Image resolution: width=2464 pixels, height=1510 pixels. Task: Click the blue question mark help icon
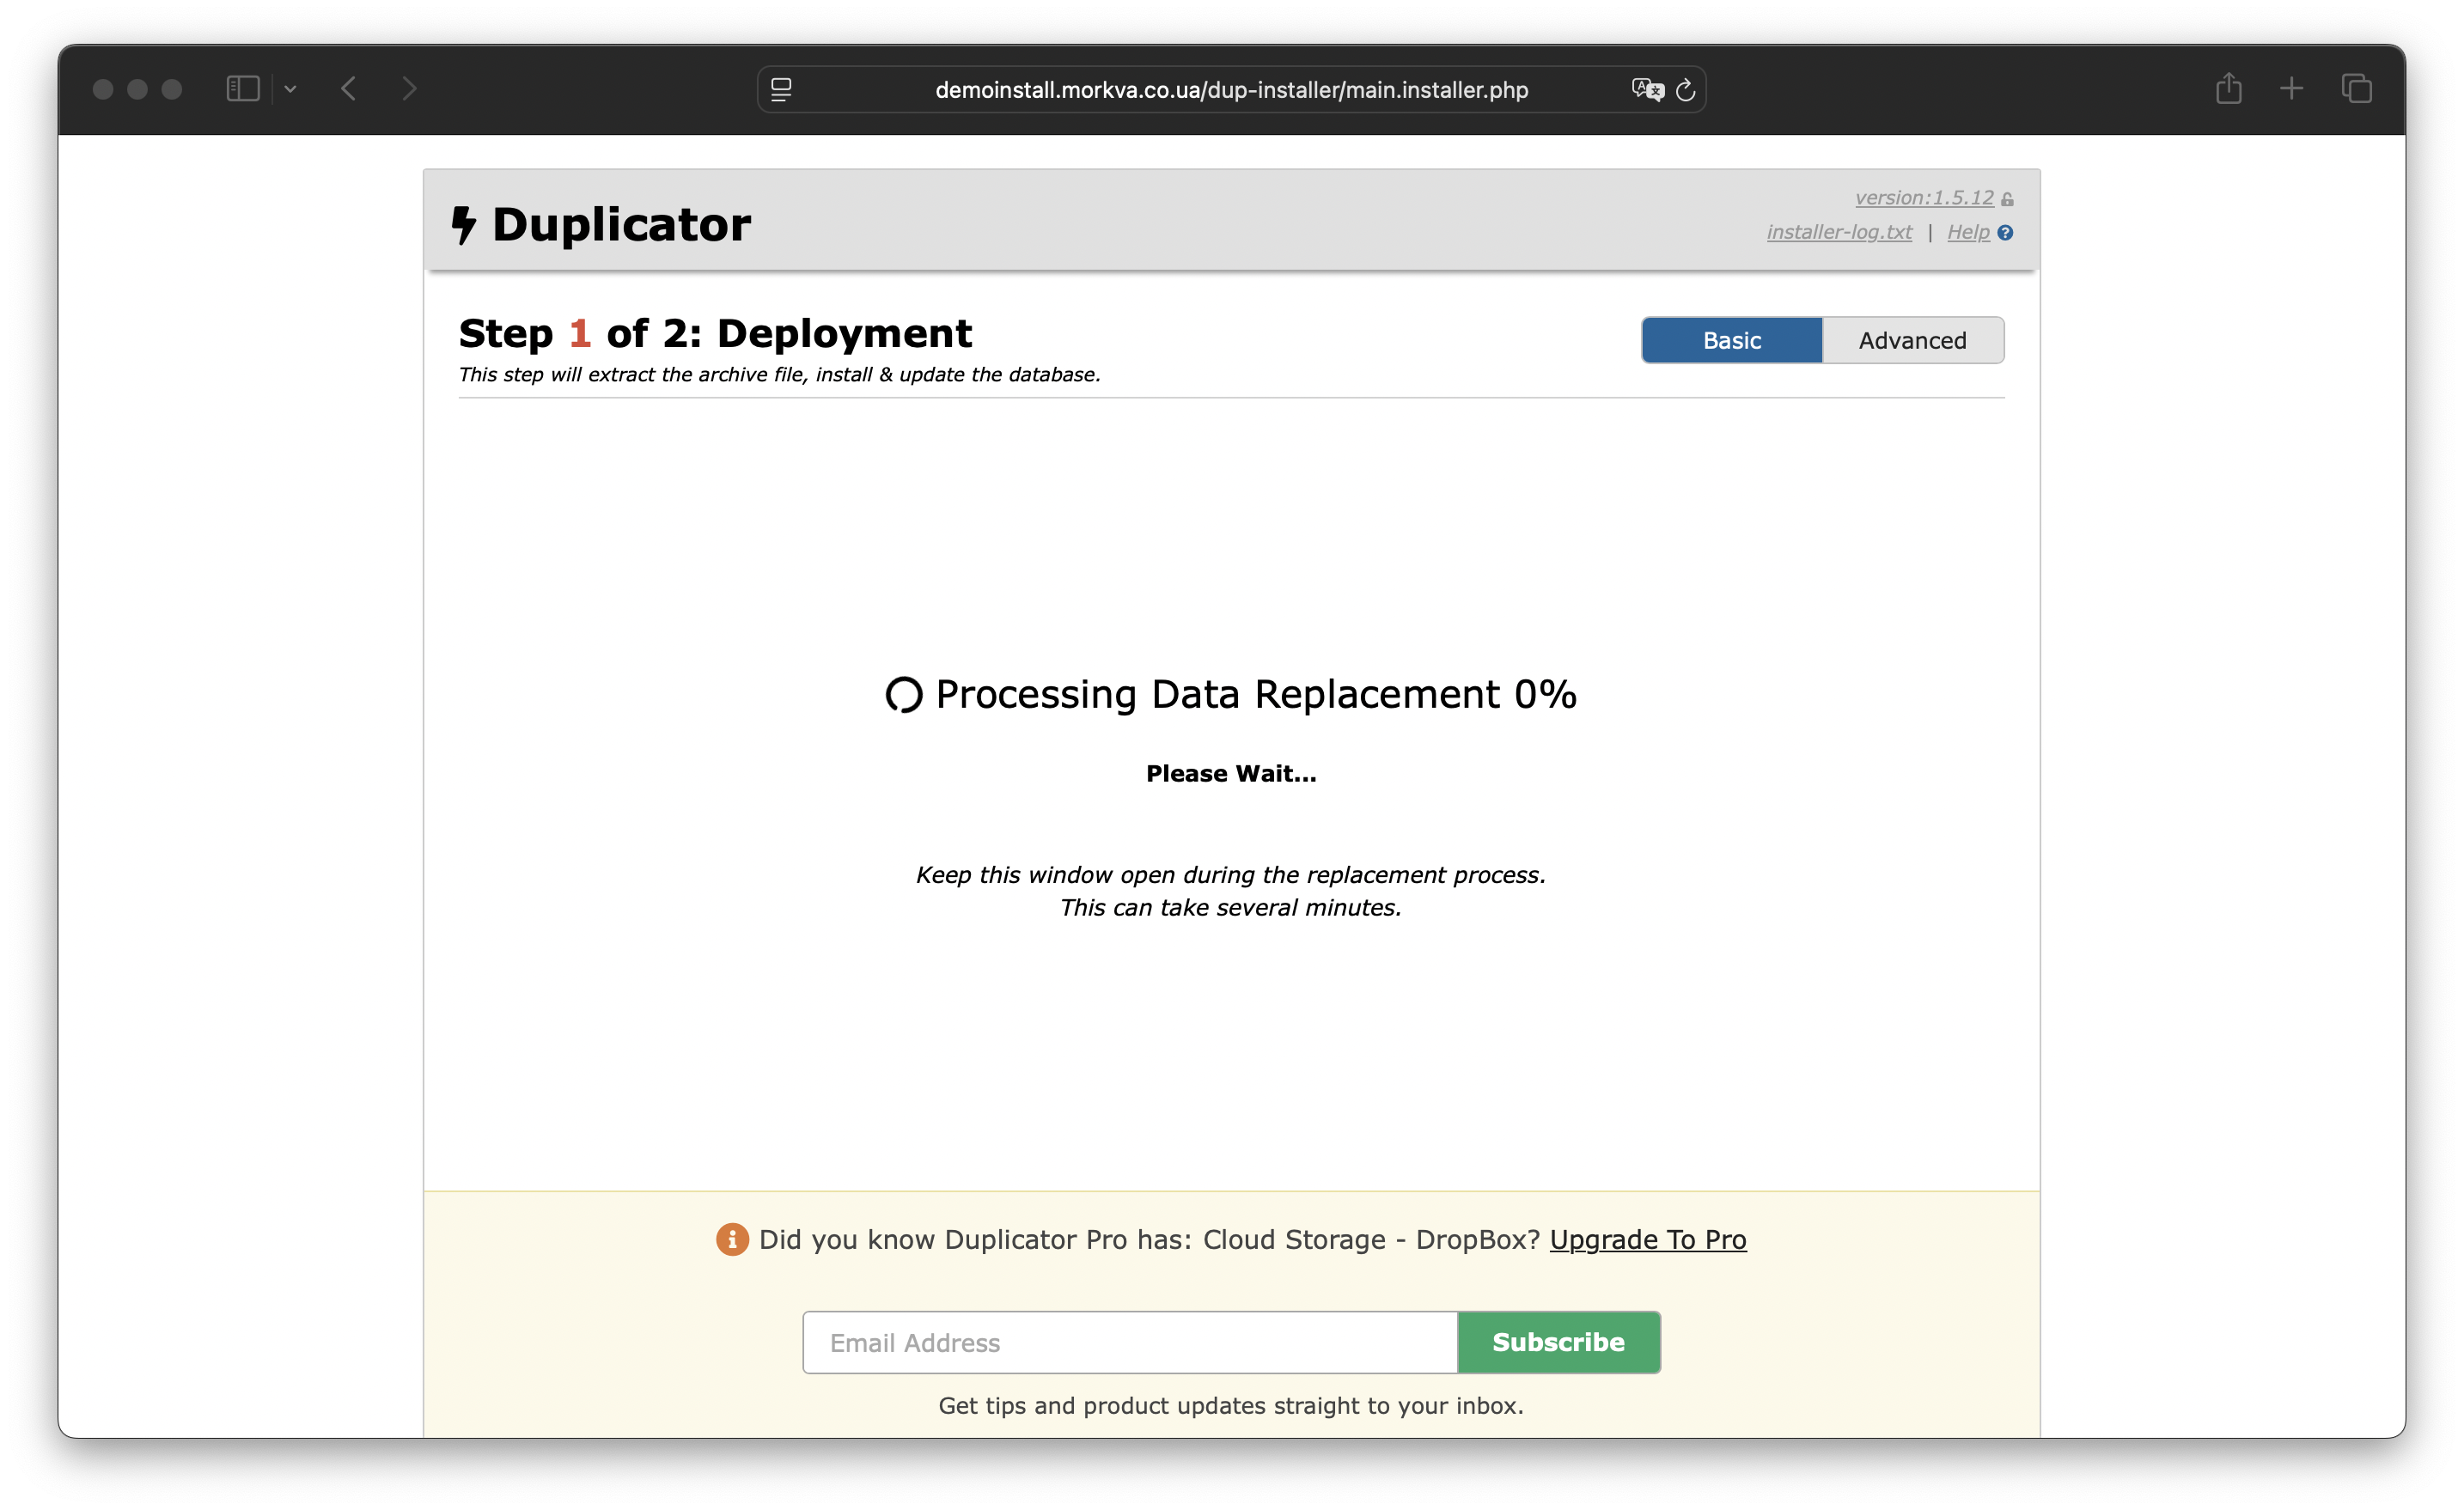2005,233
